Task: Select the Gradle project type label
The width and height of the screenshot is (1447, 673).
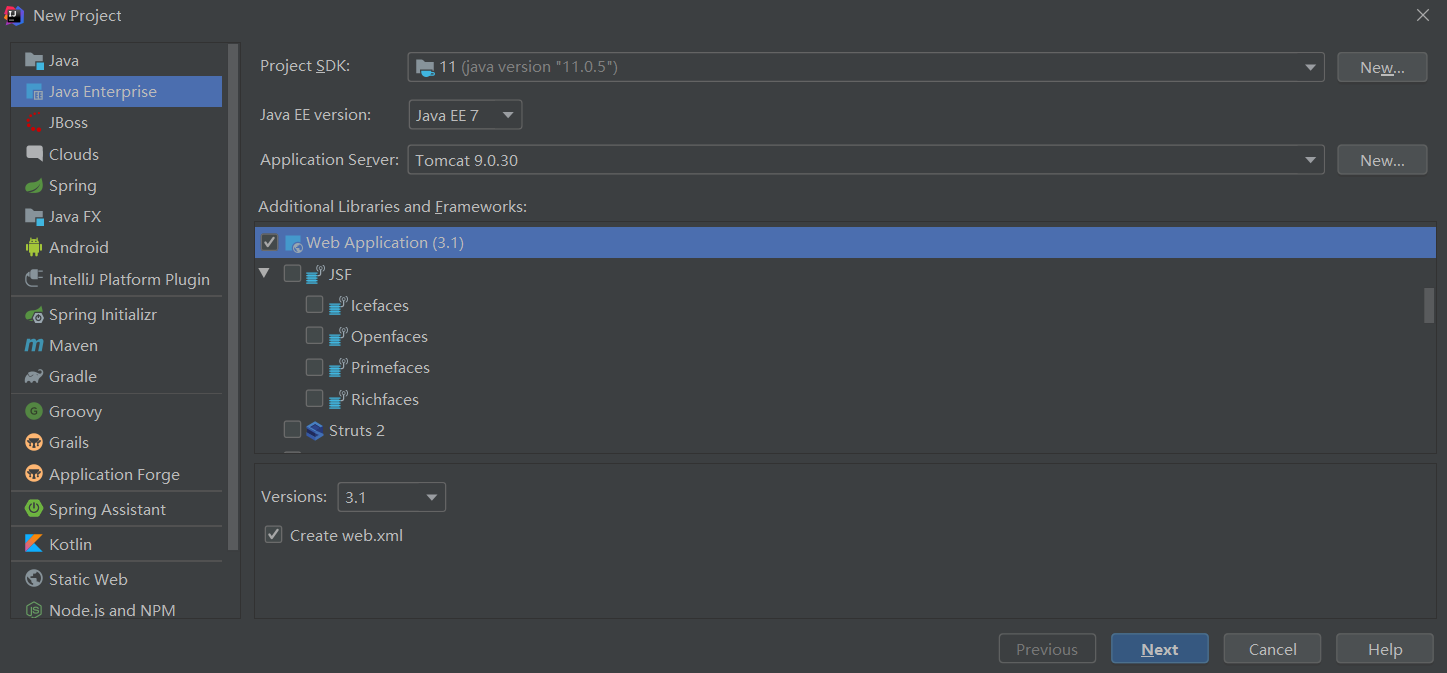Action: point(73,377)
